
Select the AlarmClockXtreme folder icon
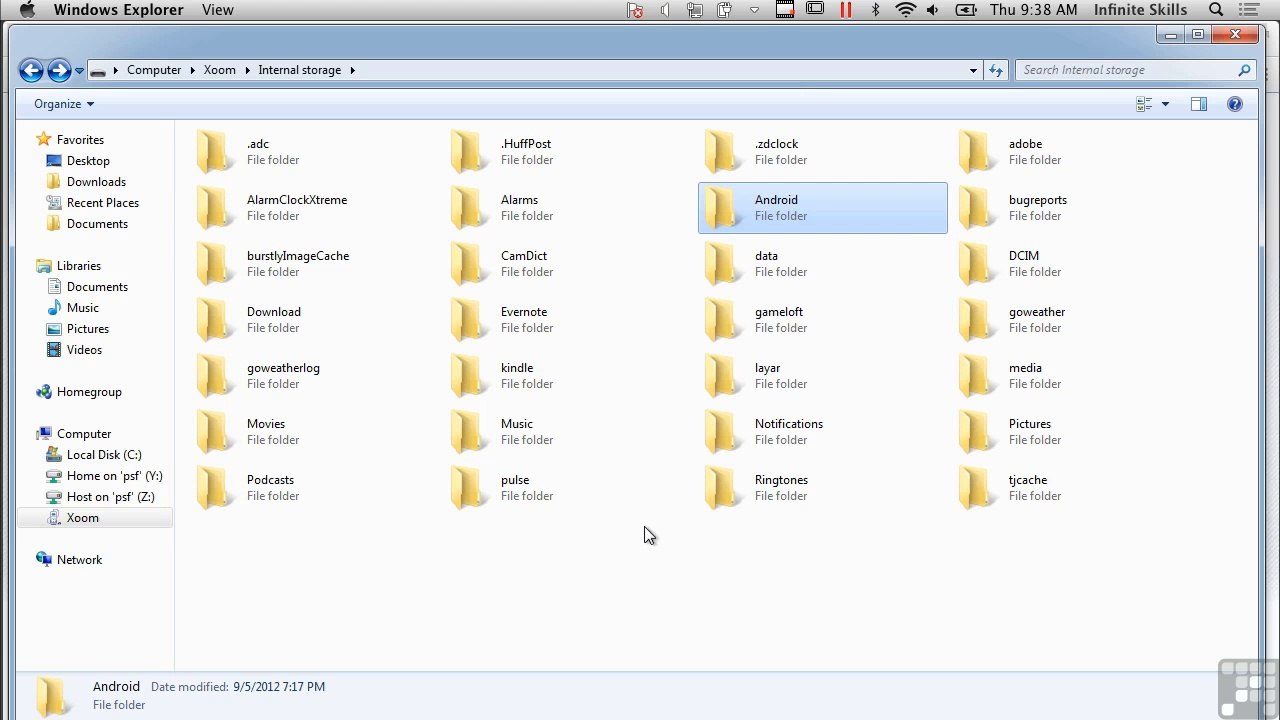[213, 208]
